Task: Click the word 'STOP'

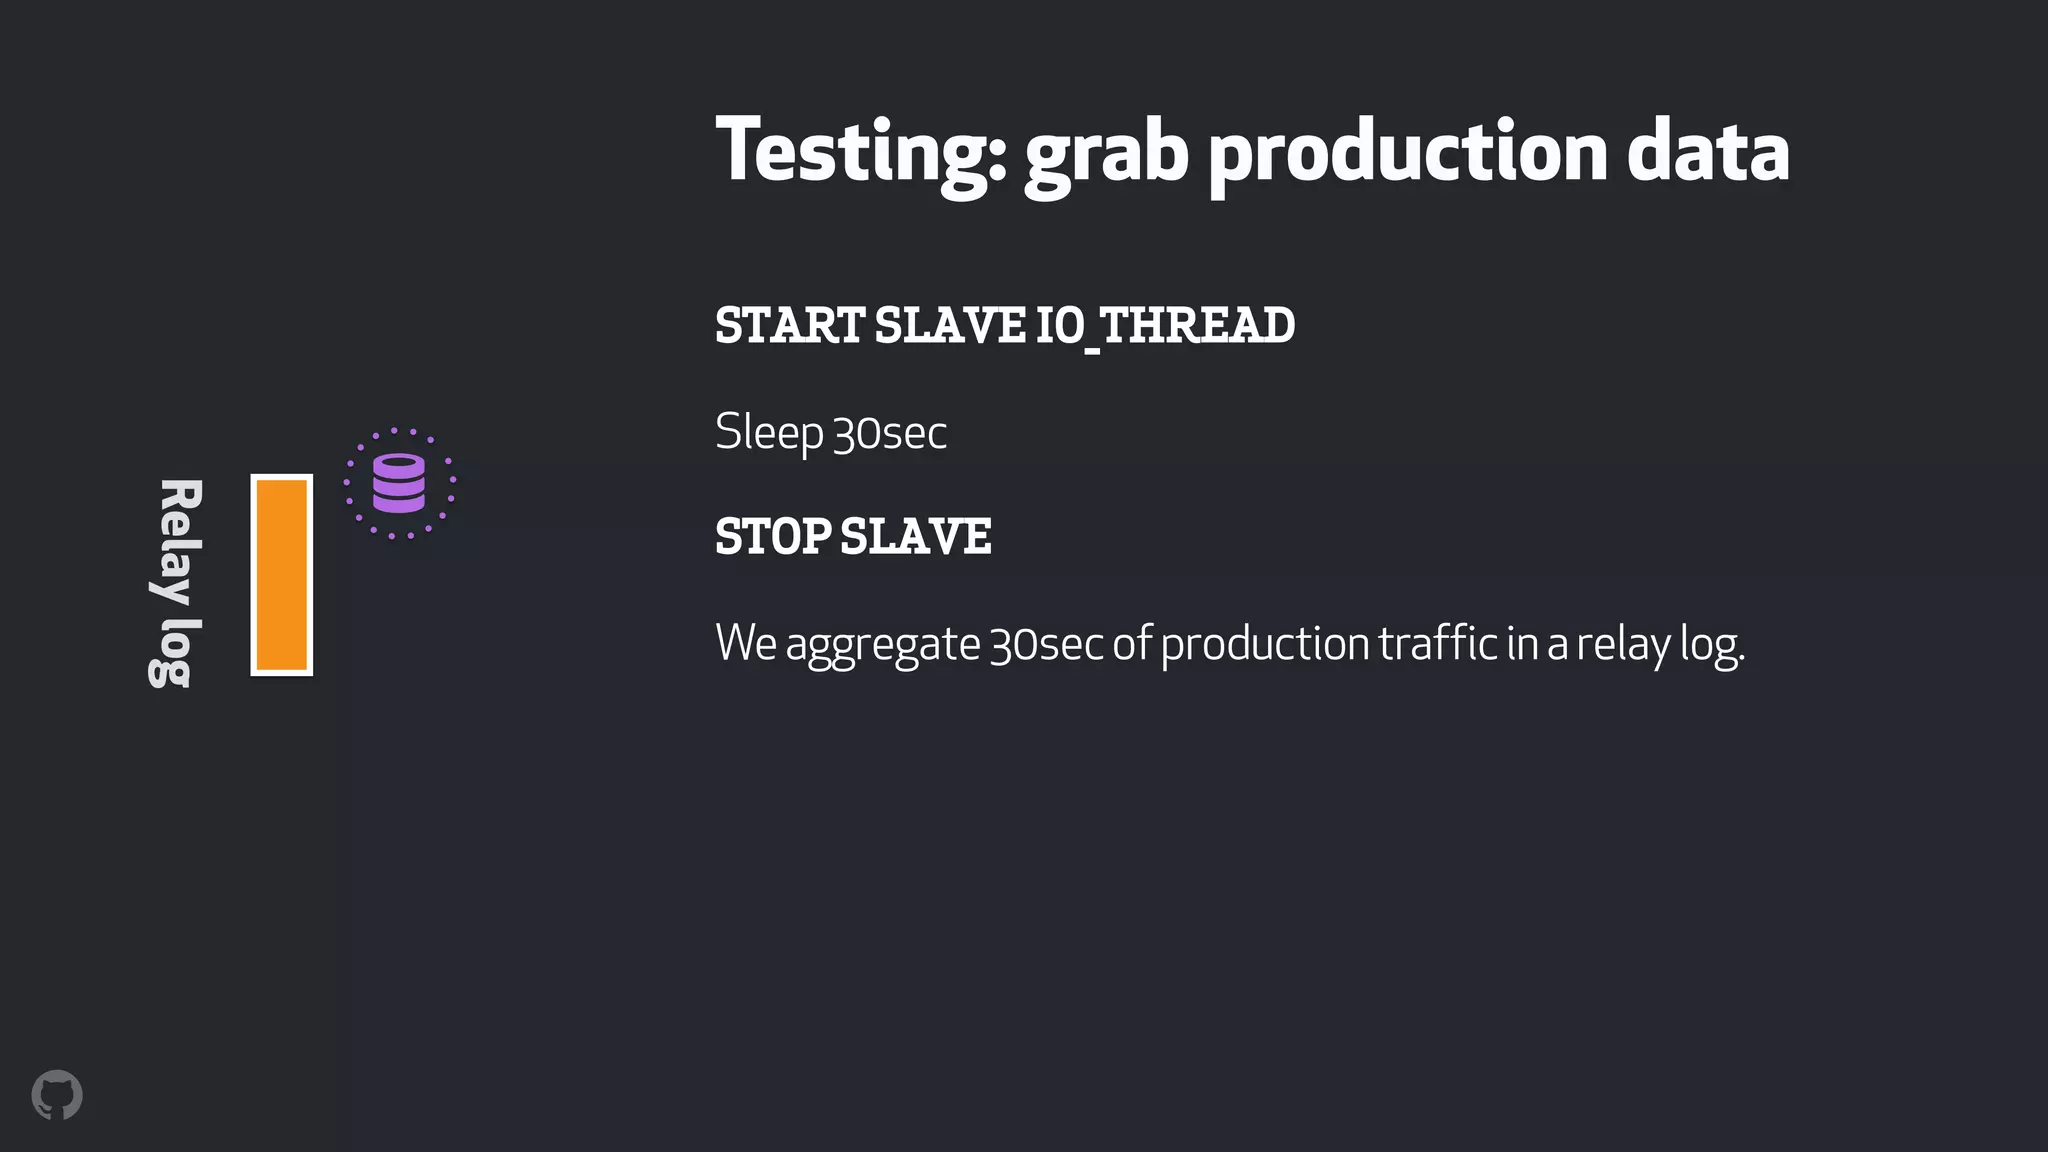Action: (x=773, y=537)
